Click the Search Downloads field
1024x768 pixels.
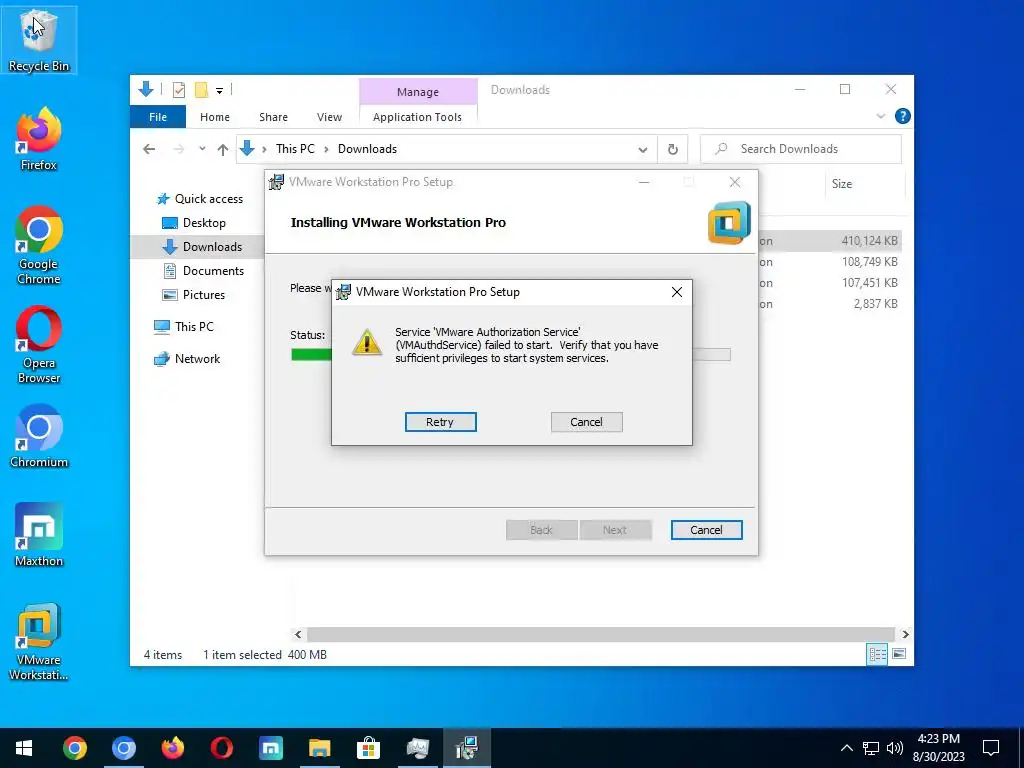[801, 149]
